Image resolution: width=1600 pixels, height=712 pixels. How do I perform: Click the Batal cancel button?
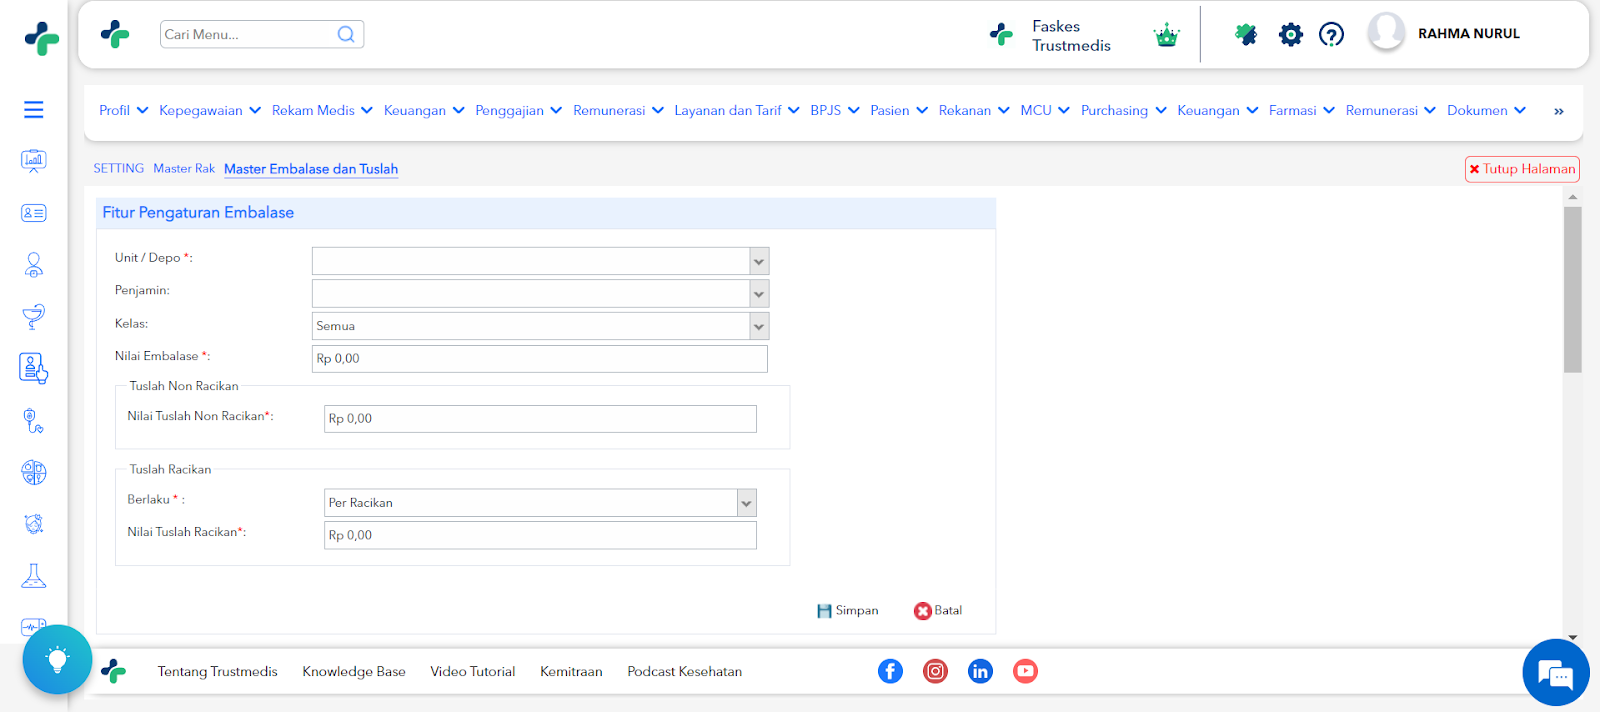(938, 610)
